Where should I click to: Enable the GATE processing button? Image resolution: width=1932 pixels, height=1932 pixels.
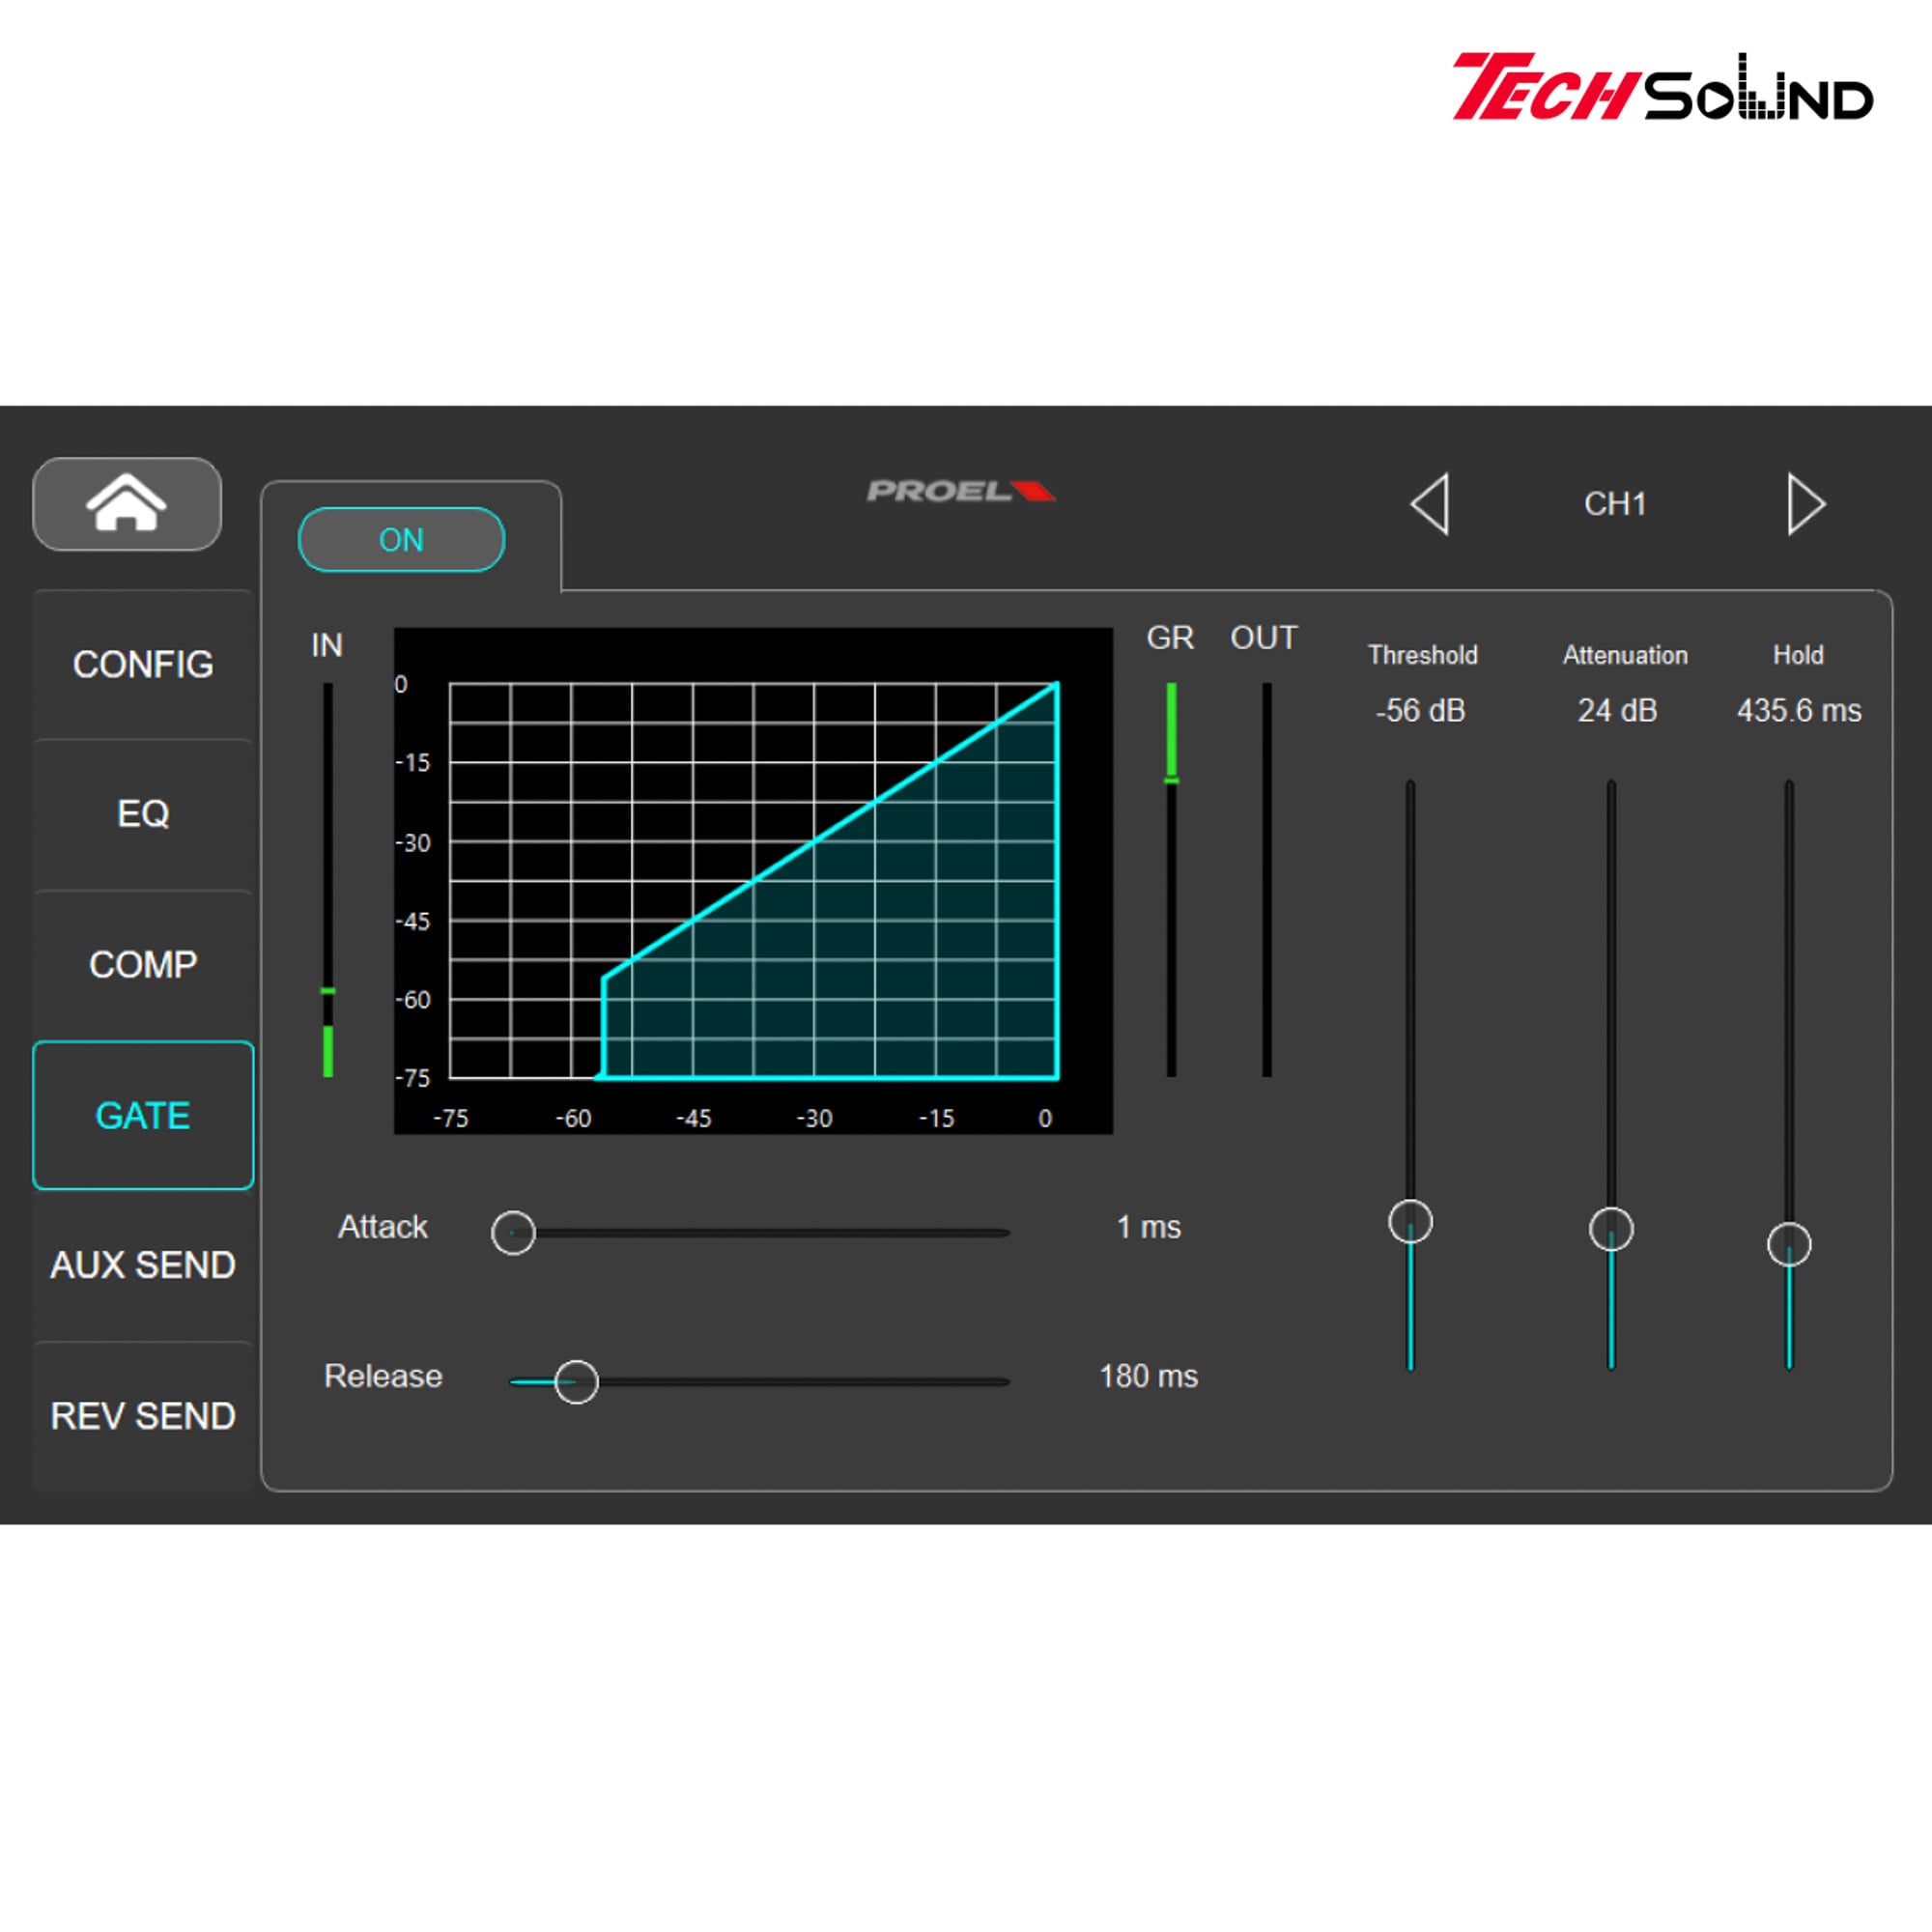point(143,1115)
